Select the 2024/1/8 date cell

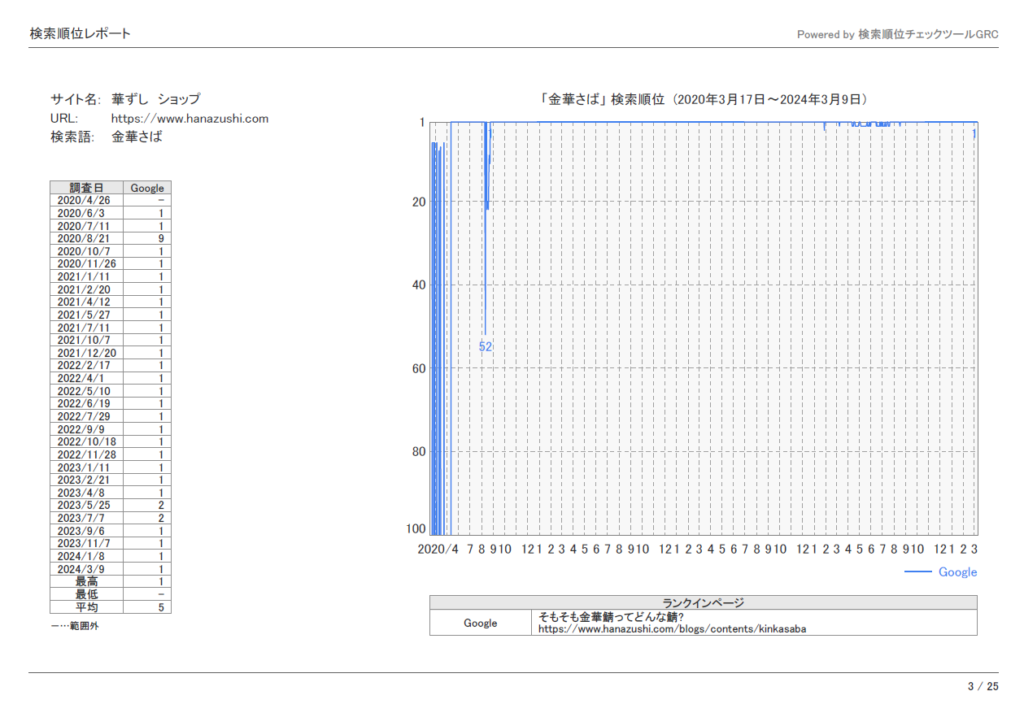tap(86, 557)
